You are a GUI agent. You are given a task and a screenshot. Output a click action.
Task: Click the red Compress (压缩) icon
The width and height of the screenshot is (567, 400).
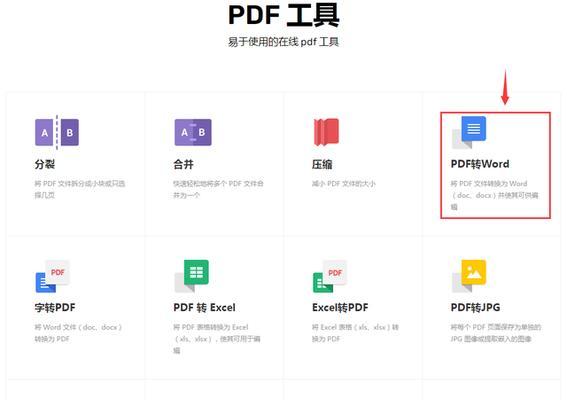[326, 132]
